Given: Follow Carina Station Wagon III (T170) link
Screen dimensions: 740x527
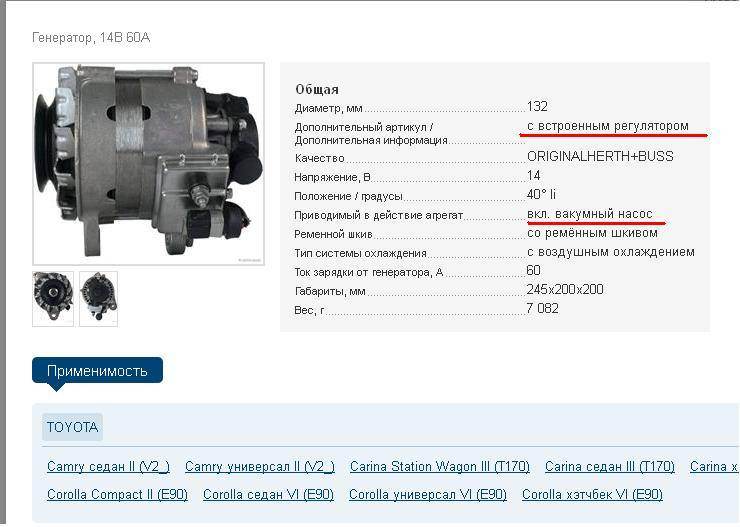Looking at the screenshot, I should click(x=440, y=467).
